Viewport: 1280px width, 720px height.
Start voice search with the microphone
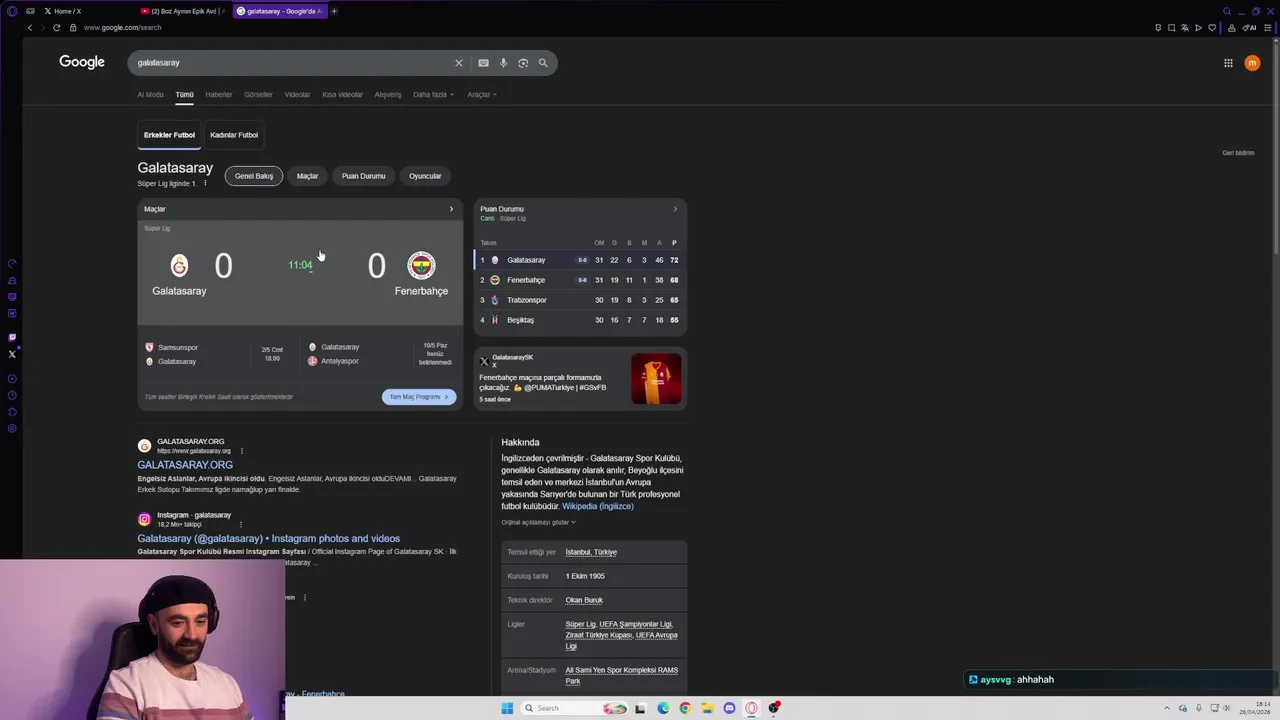tap(503, 63)
